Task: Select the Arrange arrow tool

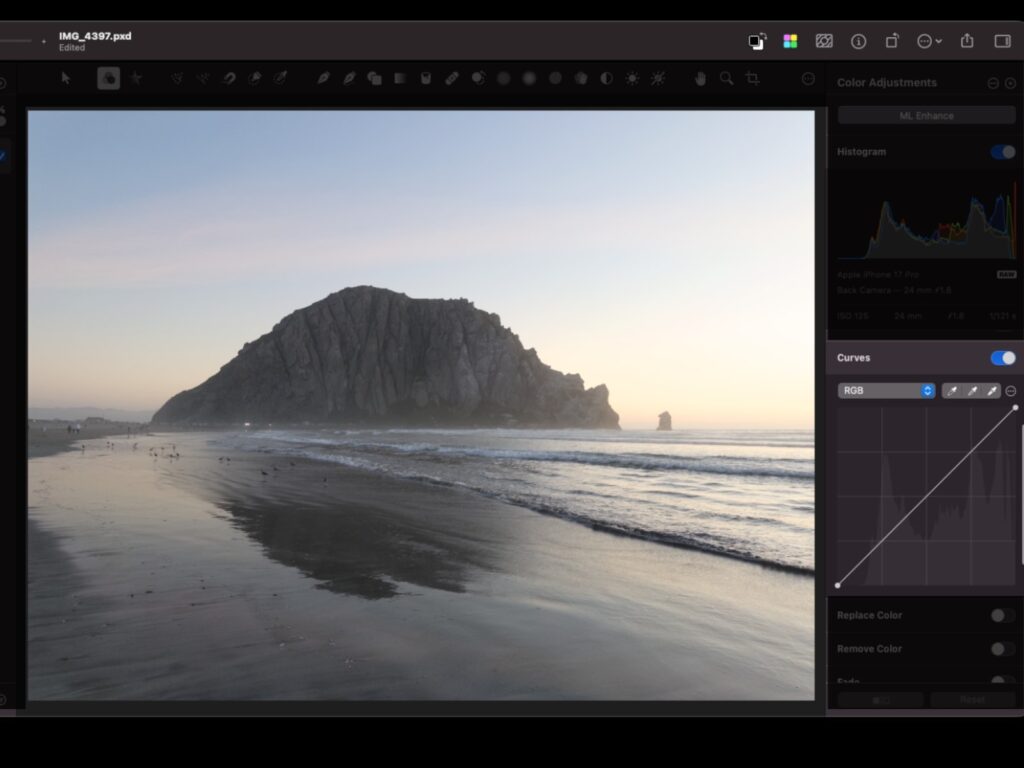Action: (x=66, y=78)
